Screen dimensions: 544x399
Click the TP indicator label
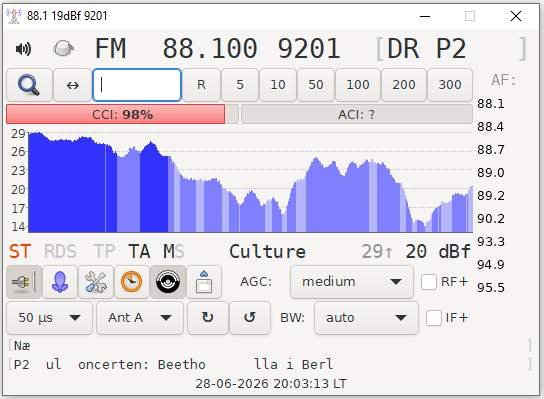[104, 252]
